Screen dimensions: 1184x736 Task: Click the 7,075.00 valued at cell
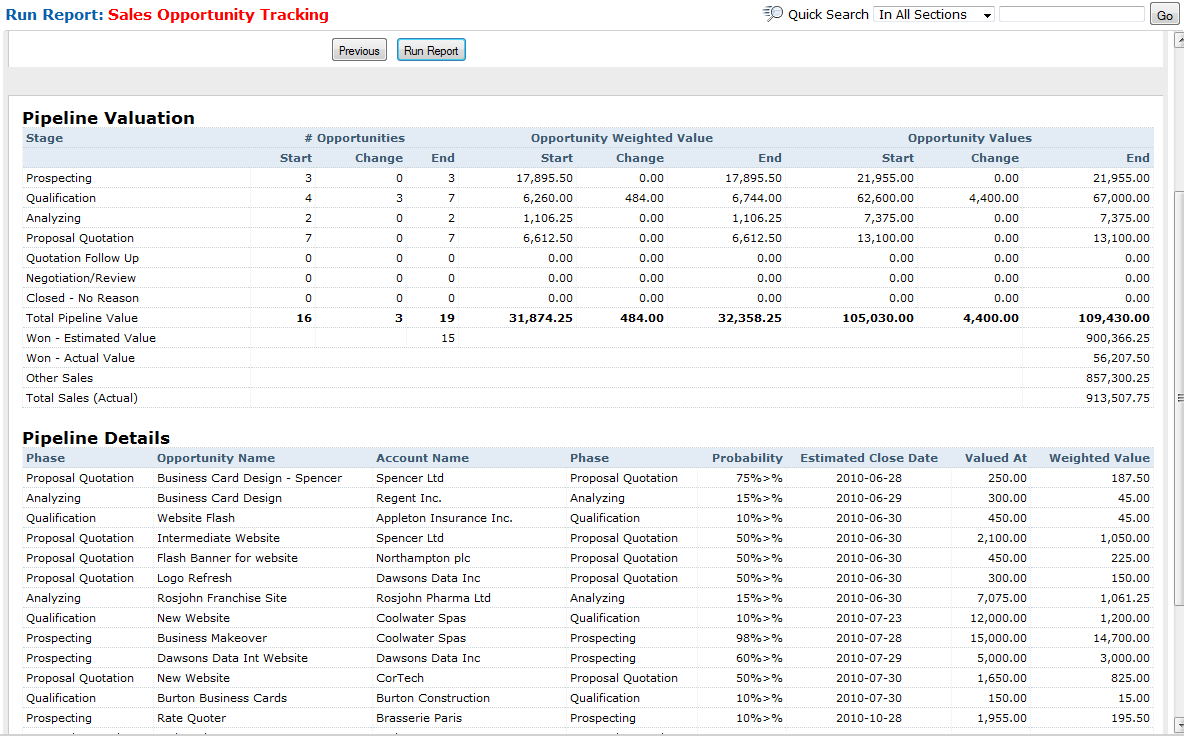[1002, 598]
